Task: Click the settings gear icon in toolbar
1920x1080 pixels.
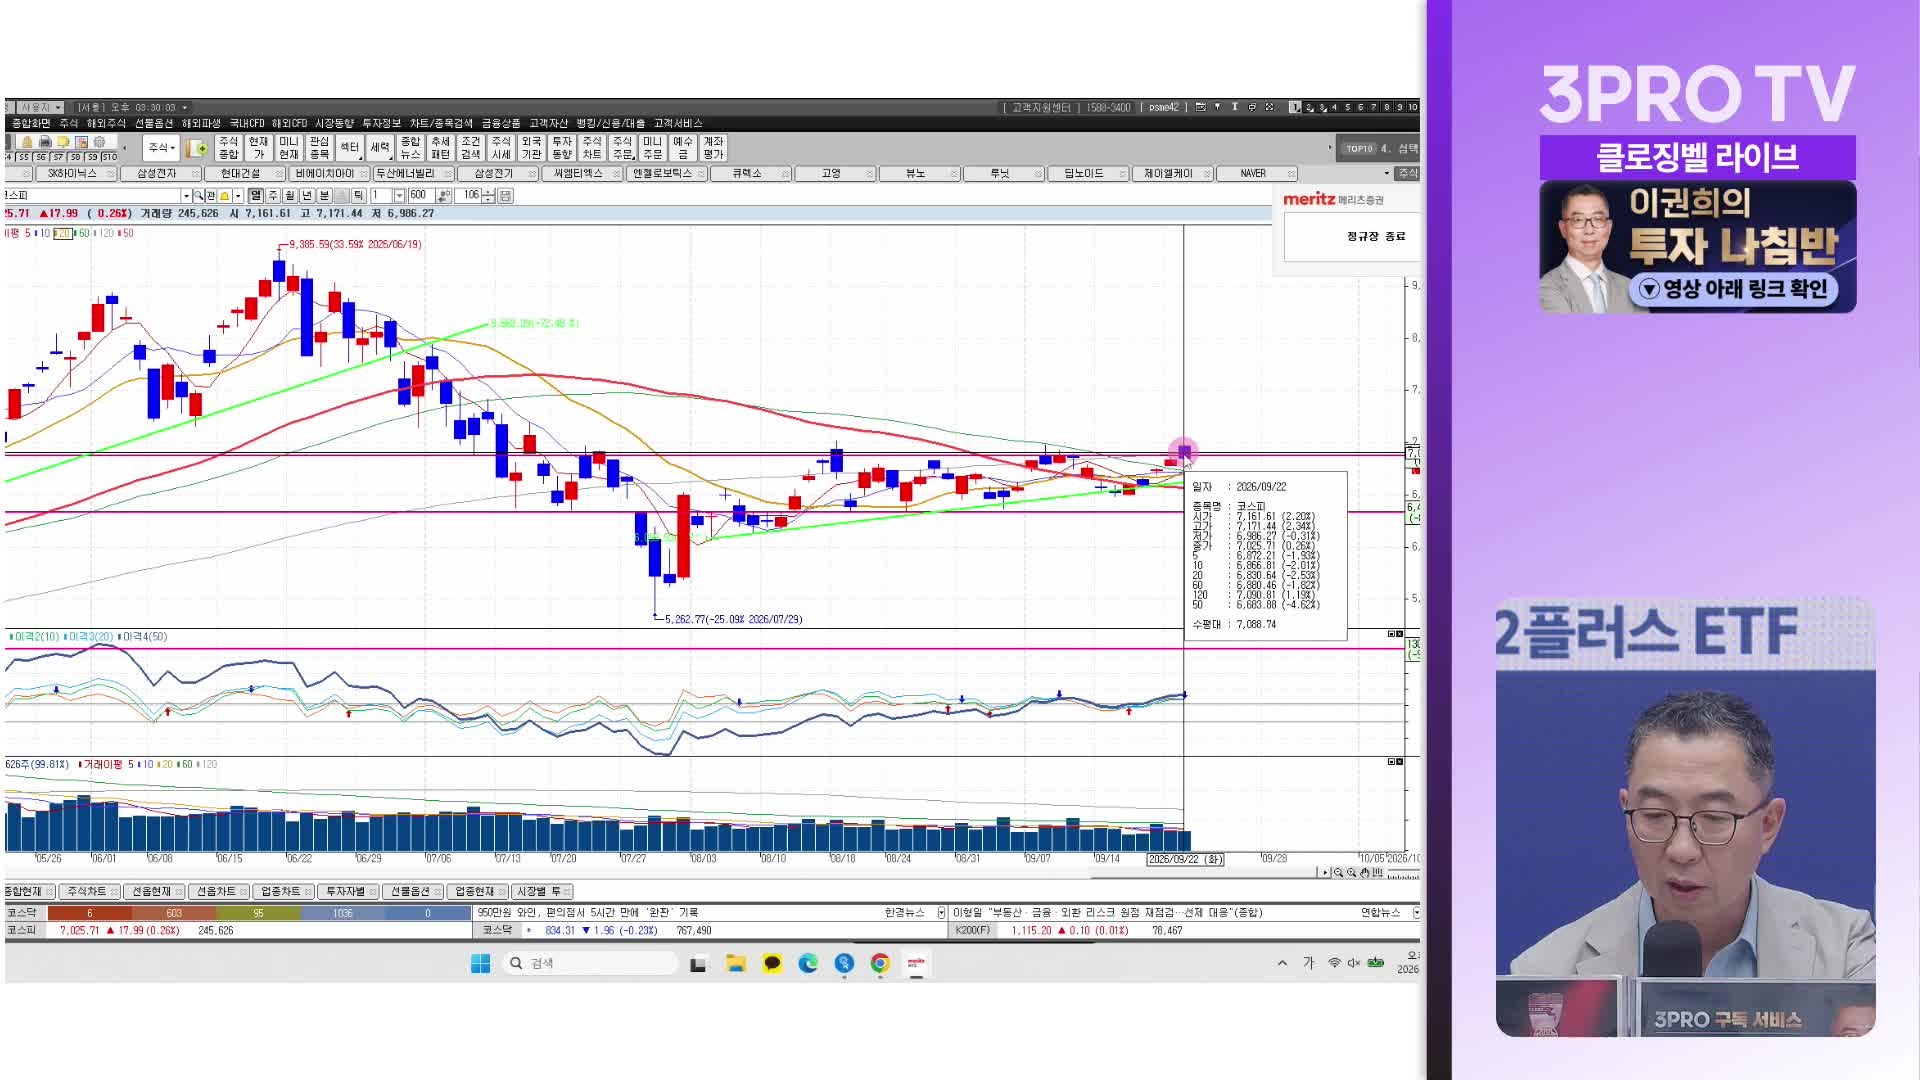Action: tap(99, 142)
